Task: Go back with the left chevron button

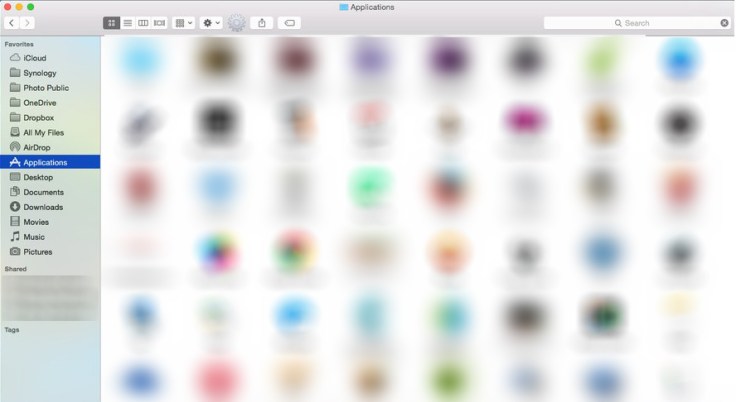Action: coord(12,23)
